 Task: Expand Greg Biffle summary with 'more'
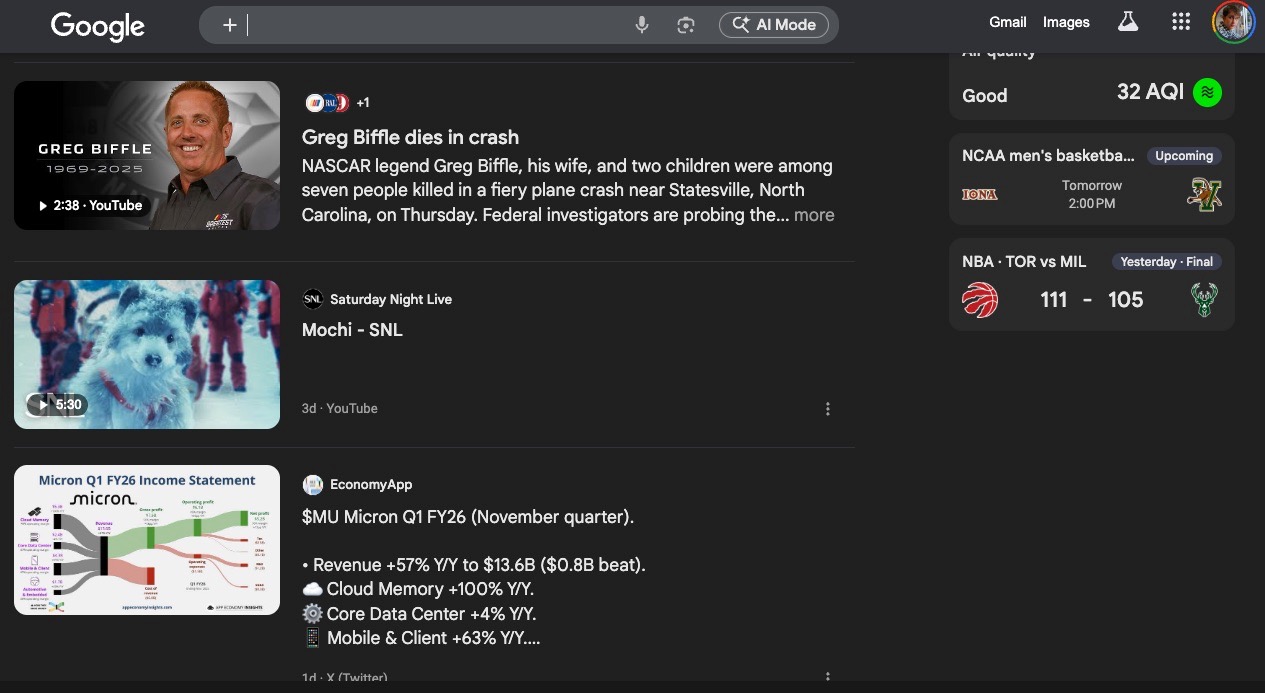tap(814, 215)
